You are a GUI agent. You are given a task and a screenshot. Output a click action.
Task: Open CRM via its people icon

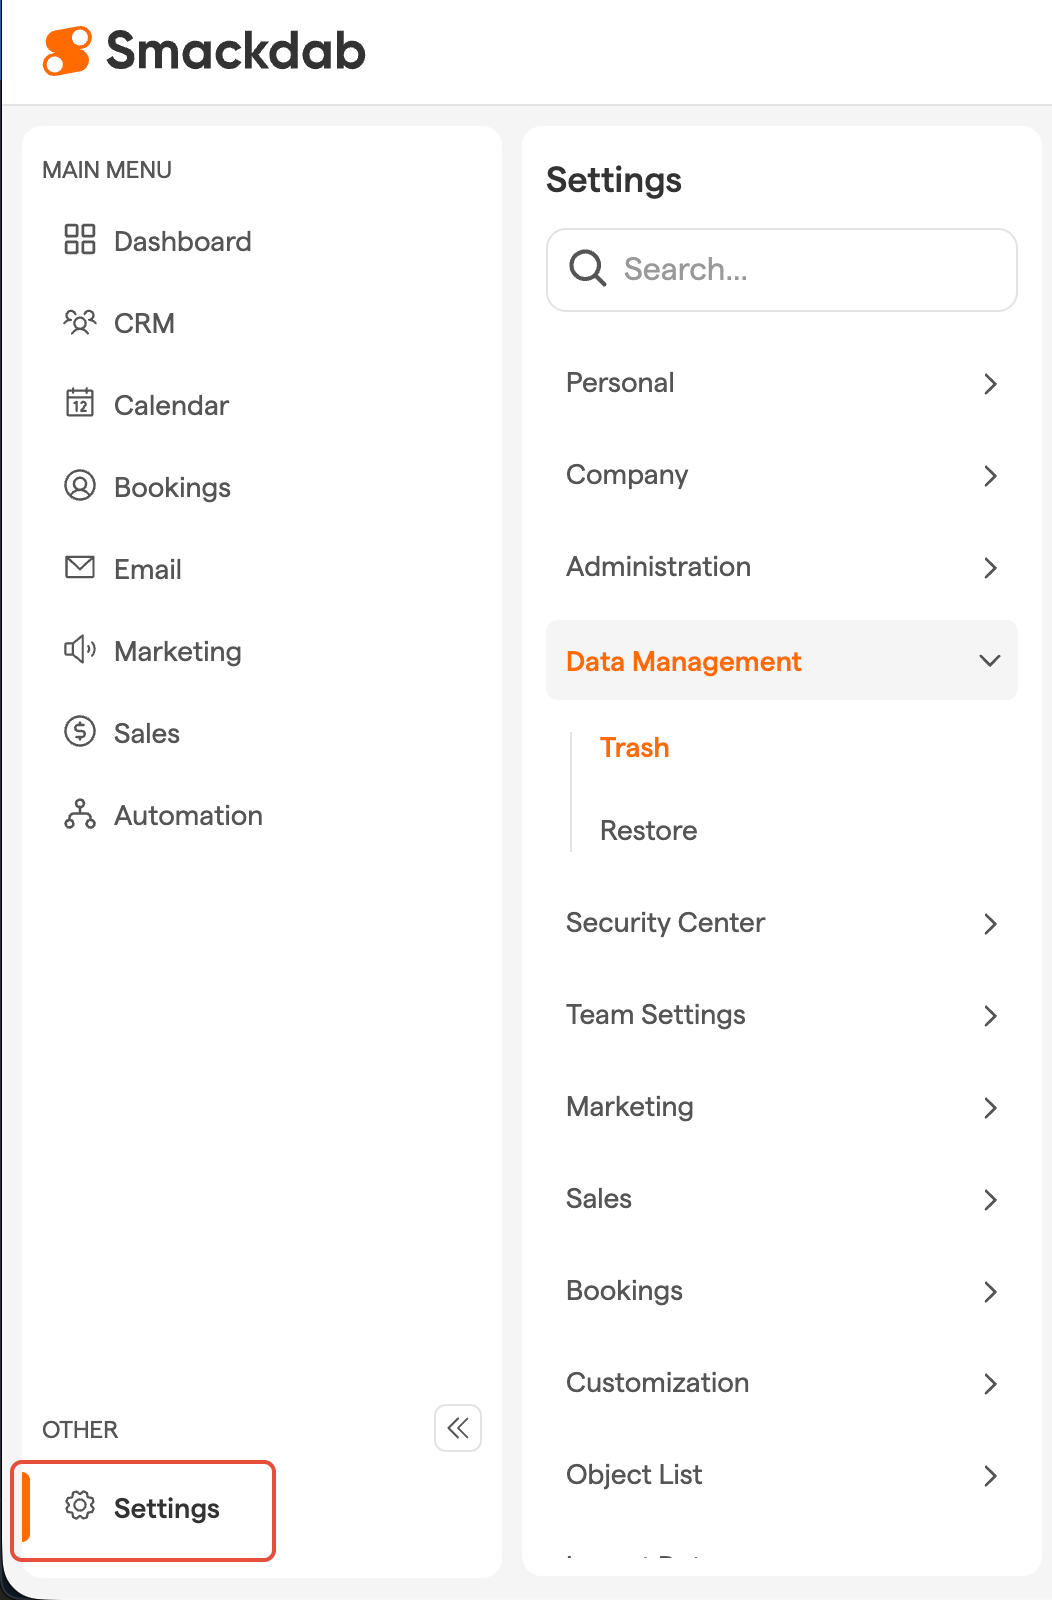(80, 322)
